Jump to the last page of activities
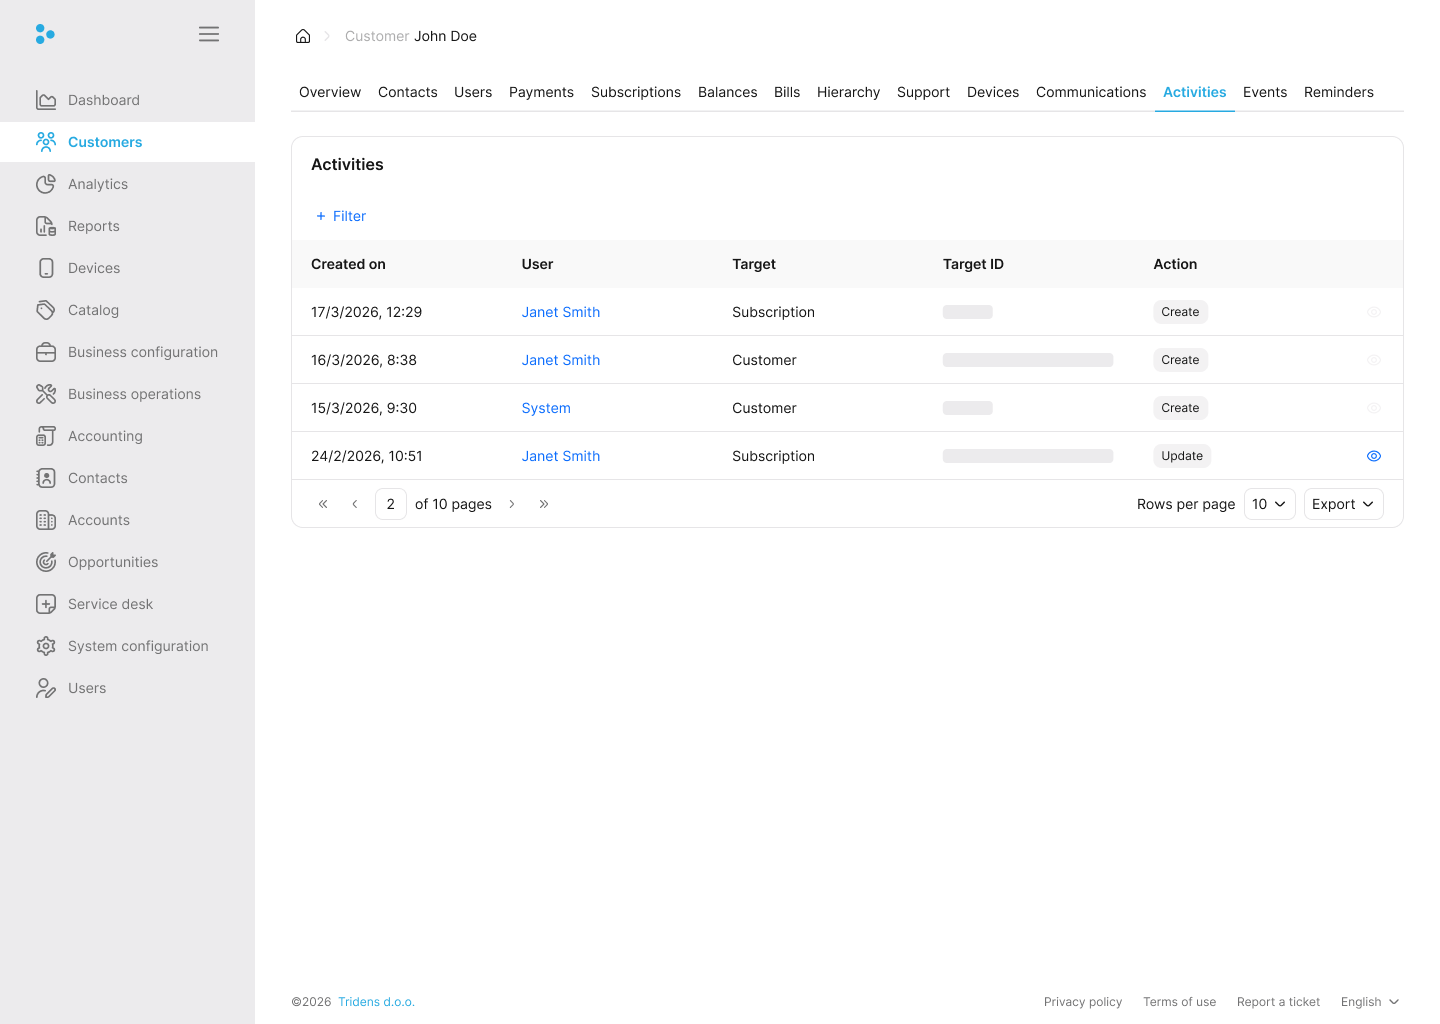1440x1024 pixels. 544,504
